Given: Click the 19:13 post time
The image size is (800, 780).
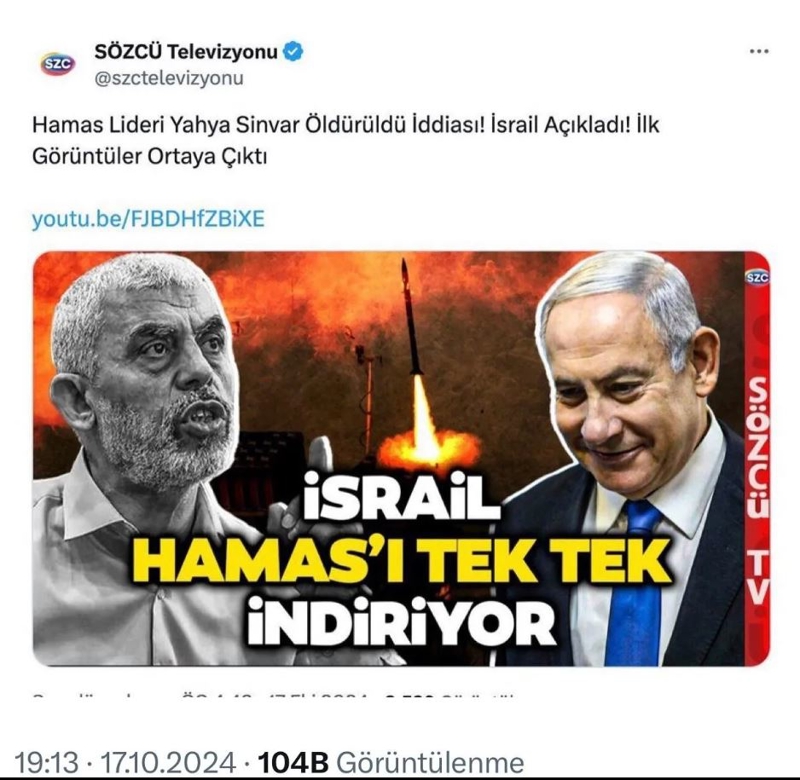Looking at the screenshot, I should click(x=46, y=763).
